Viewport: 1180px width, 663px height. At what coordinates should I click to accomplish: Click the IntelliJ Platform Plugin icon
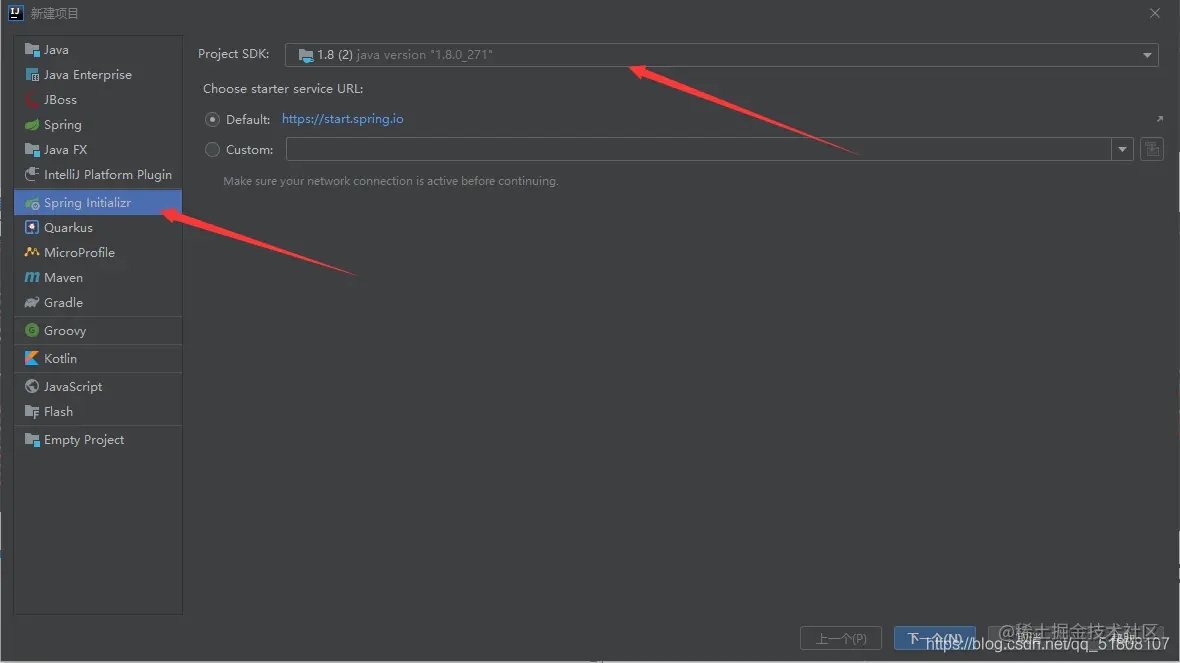32,174
